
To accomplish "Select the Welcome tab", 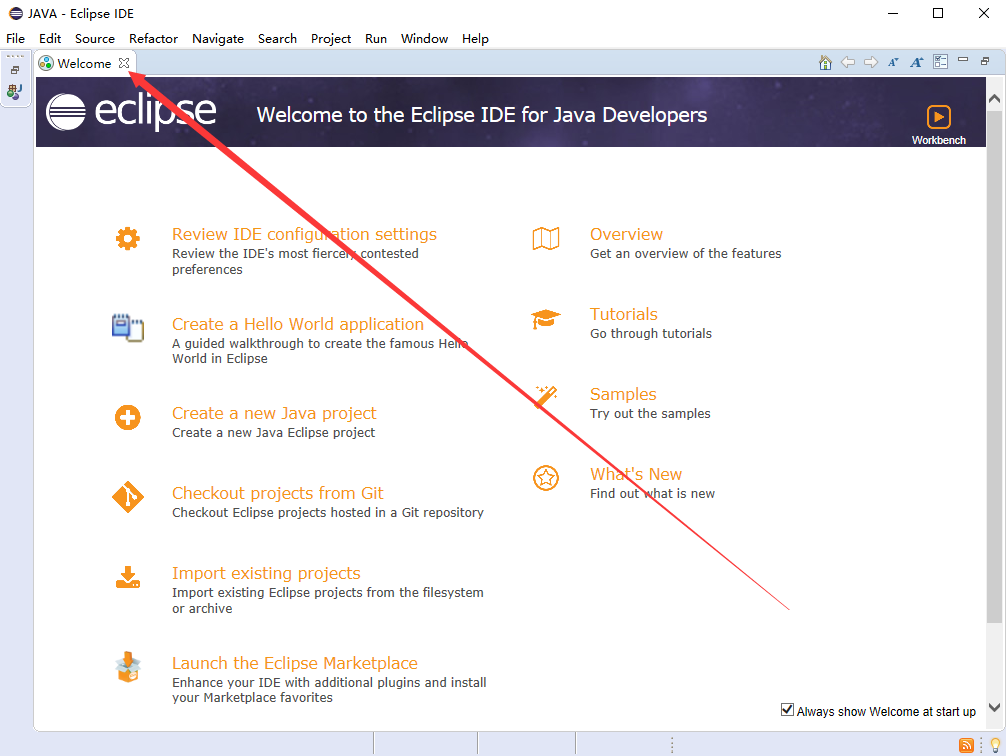I will tap(84, 63).
